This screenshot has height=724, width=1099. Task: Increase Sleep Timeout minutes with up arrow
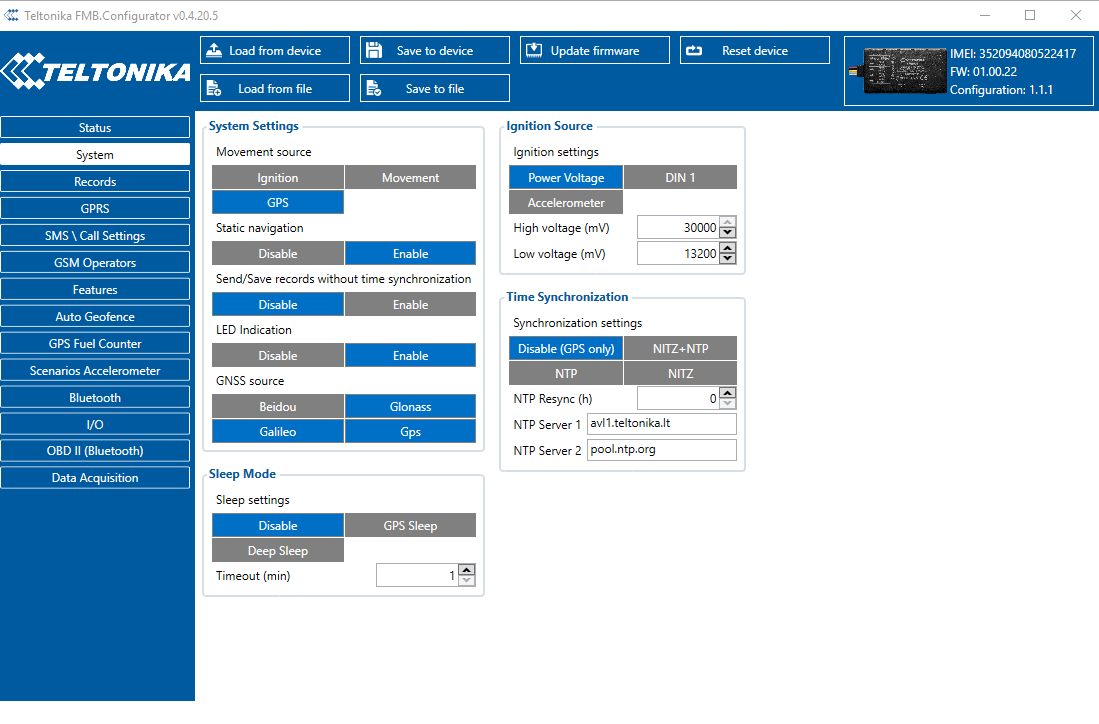click(x=466, y=570)
